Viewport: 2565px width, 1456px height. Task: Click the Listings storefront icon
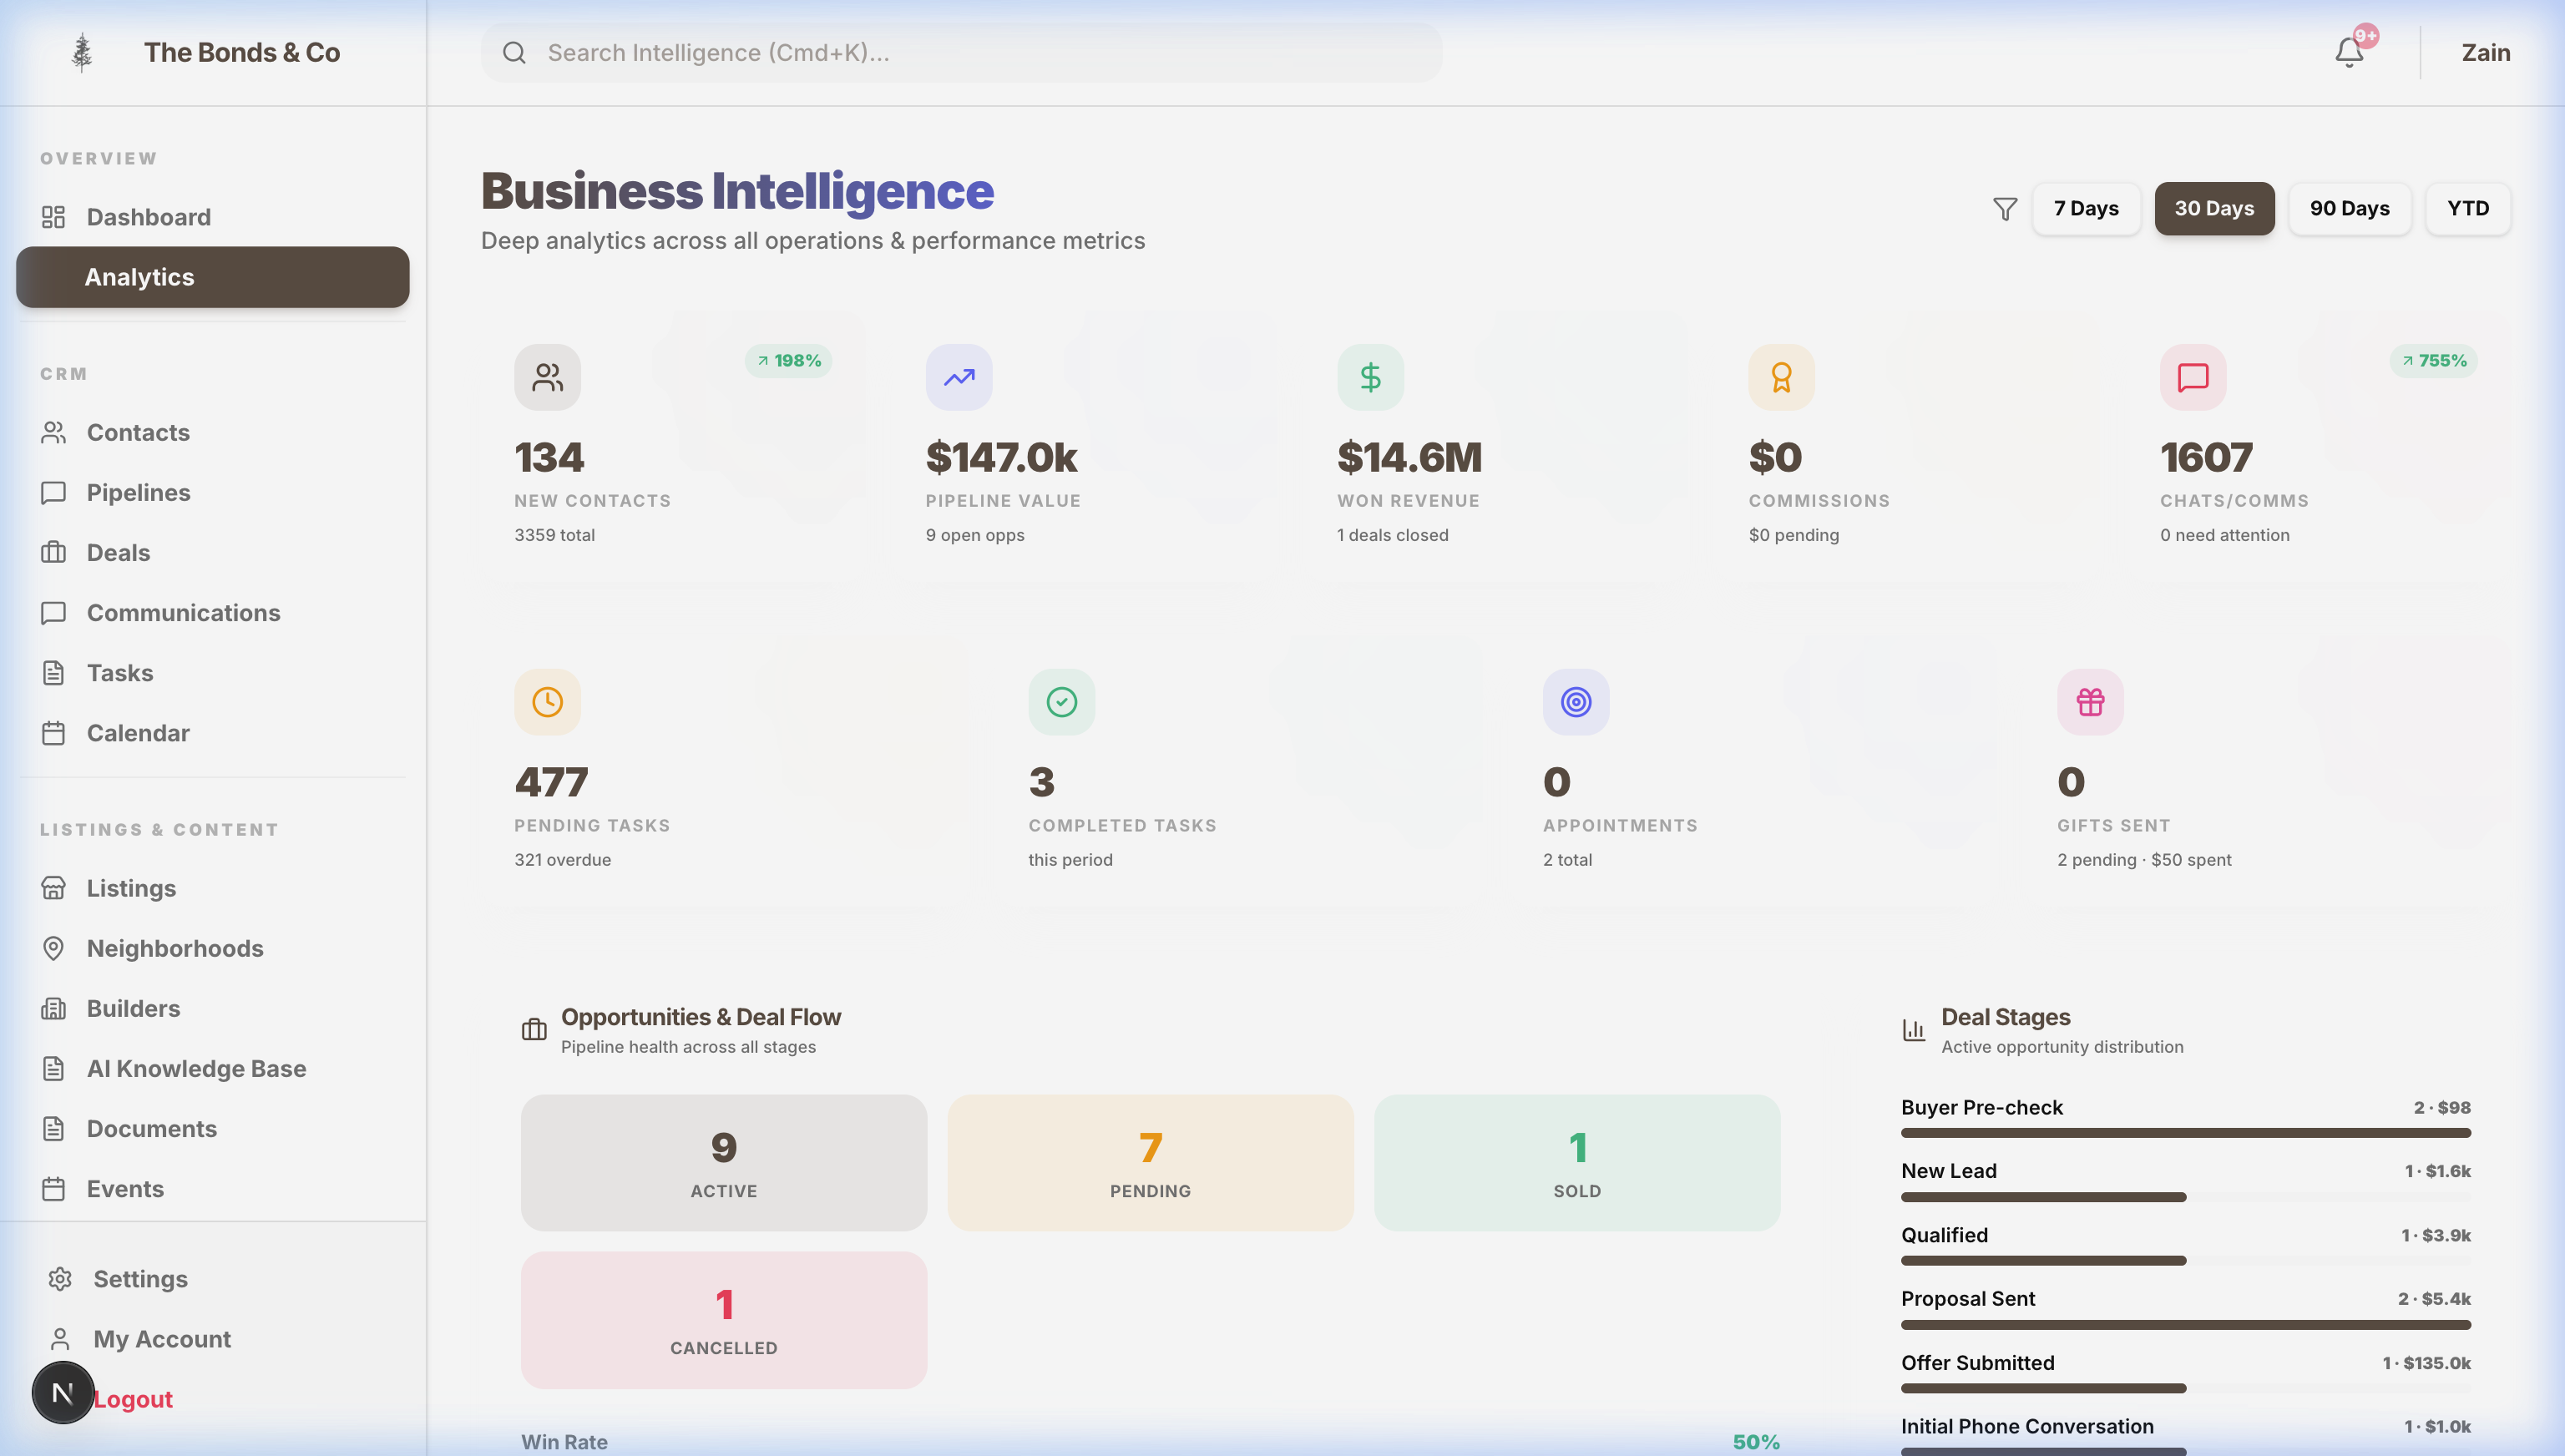[54, 888]
